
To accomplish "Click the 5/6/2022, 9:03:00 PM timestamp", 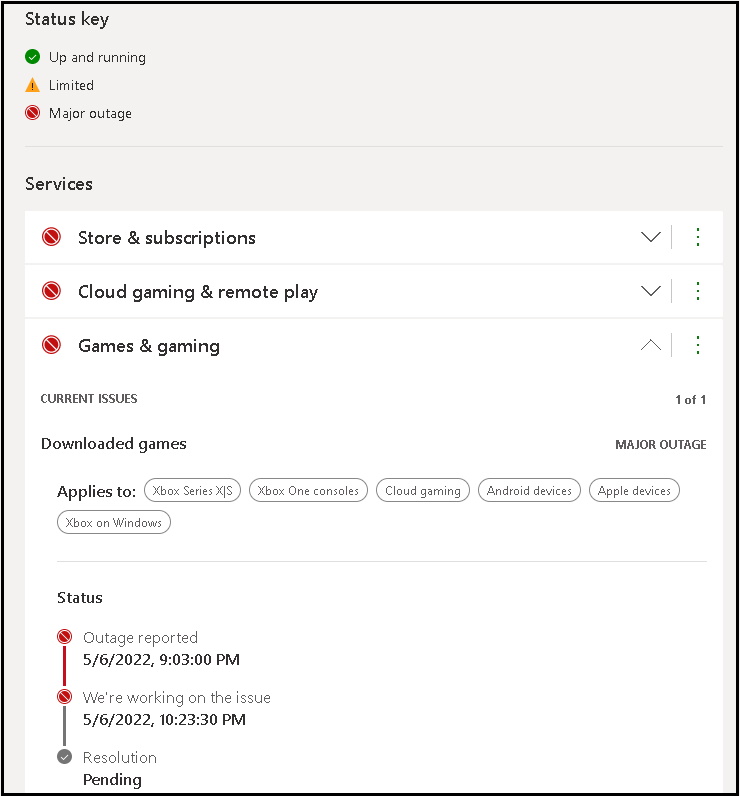I will pyautogui.click(x=161, y=659).
